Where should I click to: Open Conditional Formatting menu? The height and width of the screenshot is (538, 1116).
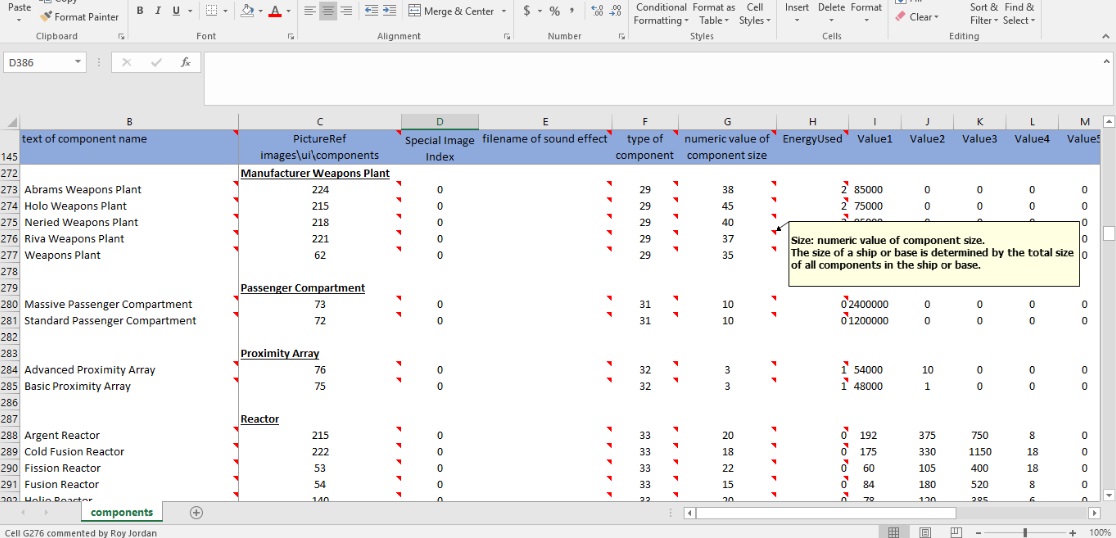tap(661, 14)
